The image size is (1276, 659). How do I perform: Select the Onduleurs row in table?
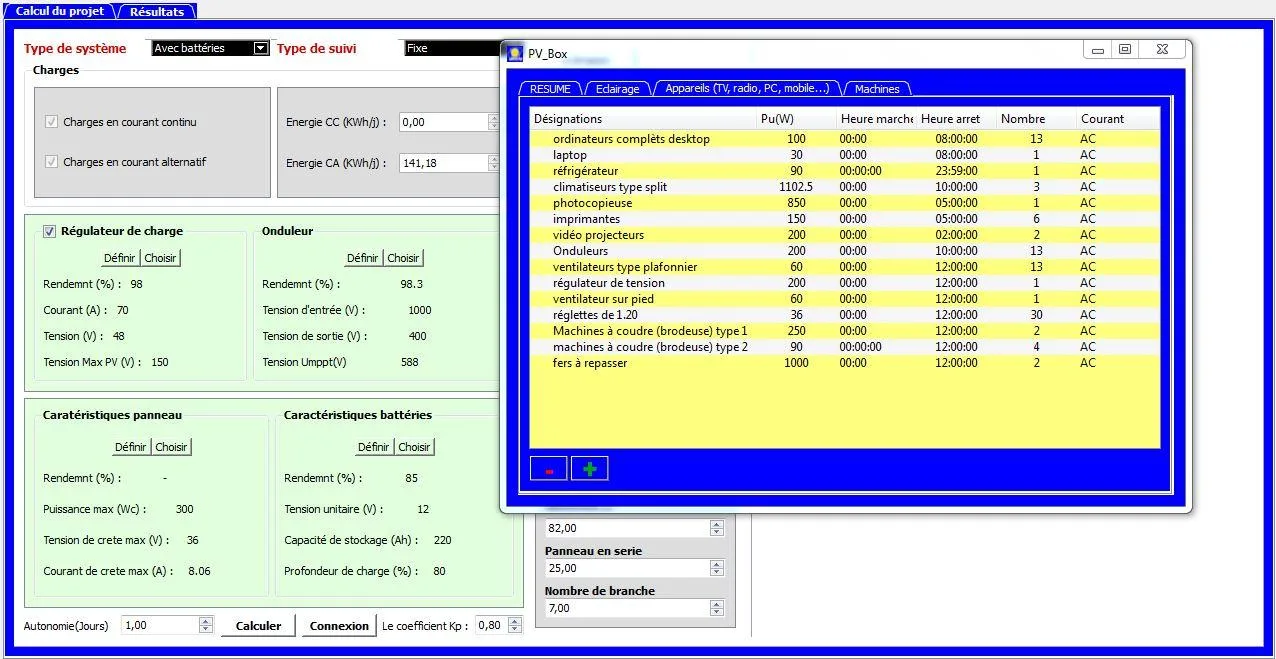[845, 251]
